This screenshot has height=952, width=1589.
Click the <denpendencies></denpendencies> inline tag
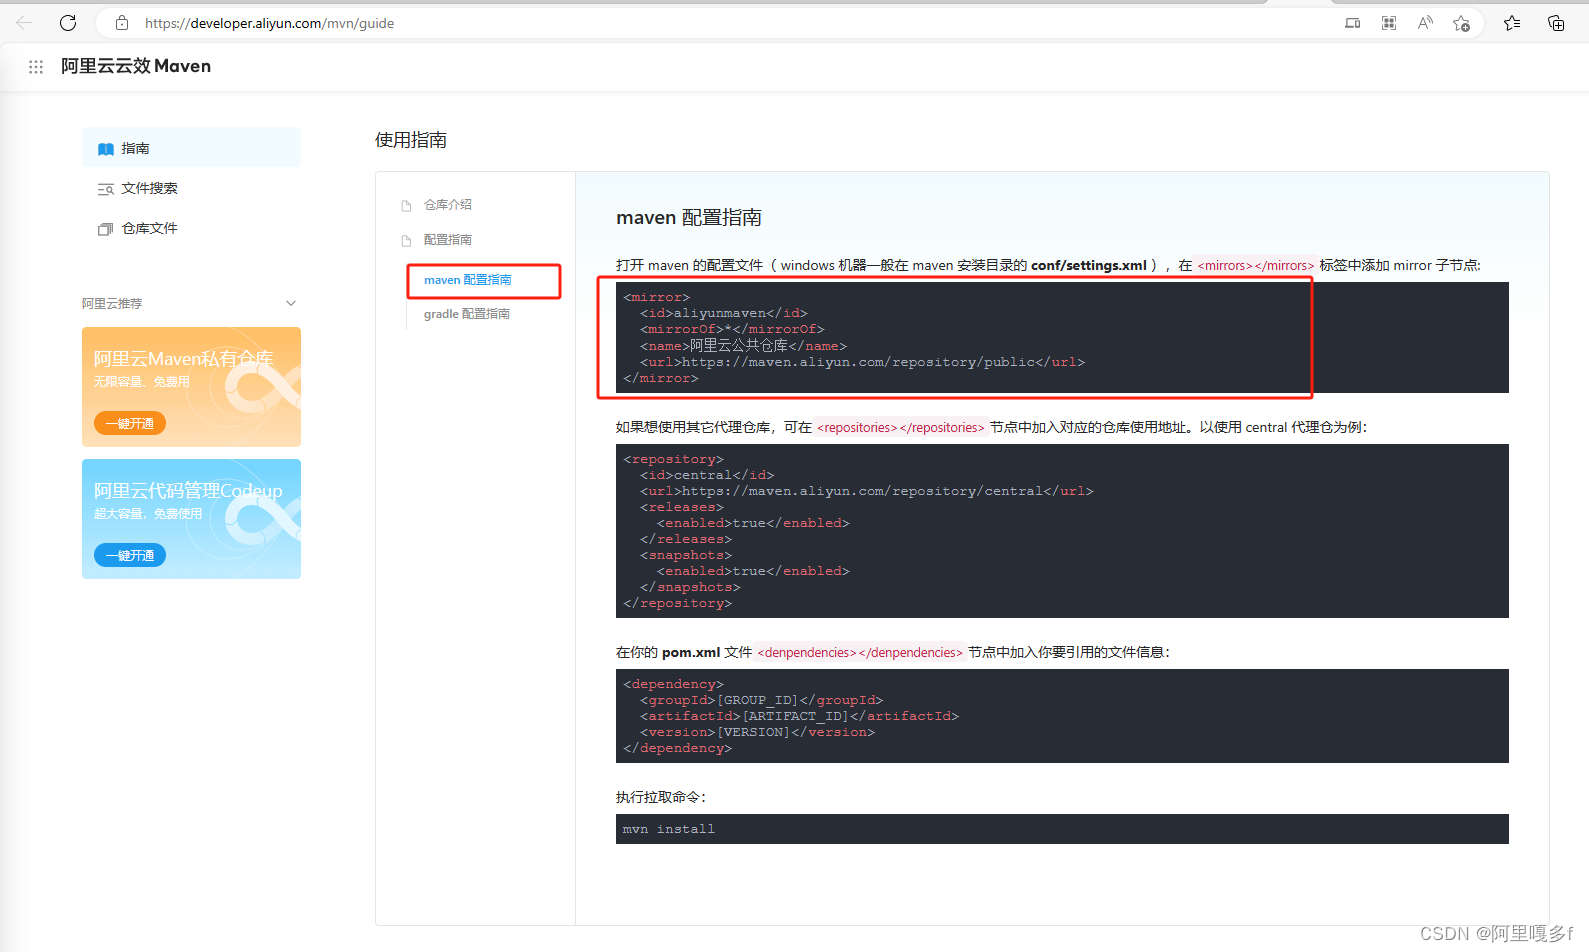click(x=860, y=652)
